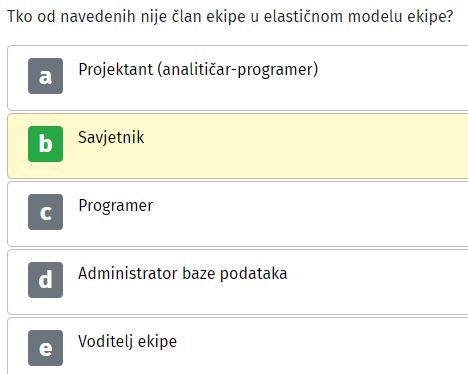This screenshot has height=374, width=468.
Task: Choose the answer "Administrator baze podataka"
Action: (182, 274)
